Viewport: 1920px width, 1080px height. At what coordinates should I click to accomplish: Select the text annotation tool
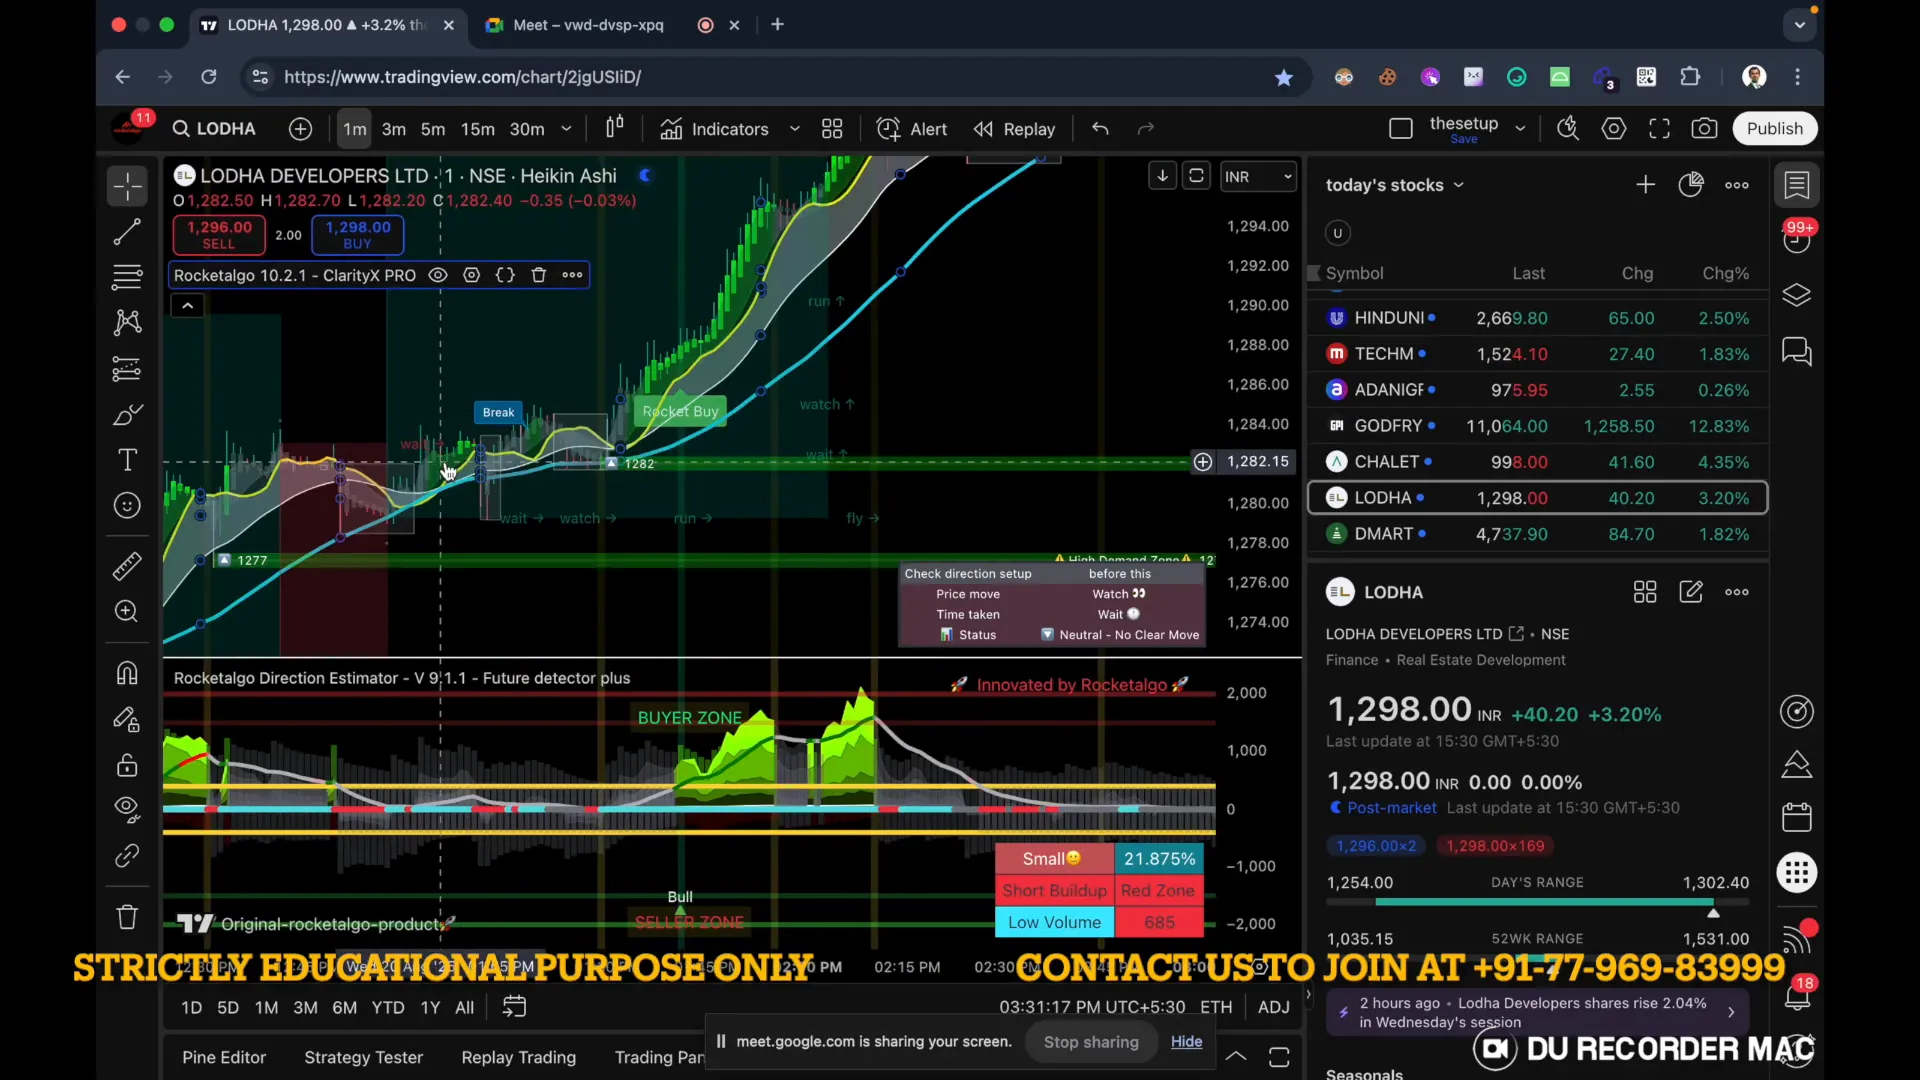pos(127,460)
